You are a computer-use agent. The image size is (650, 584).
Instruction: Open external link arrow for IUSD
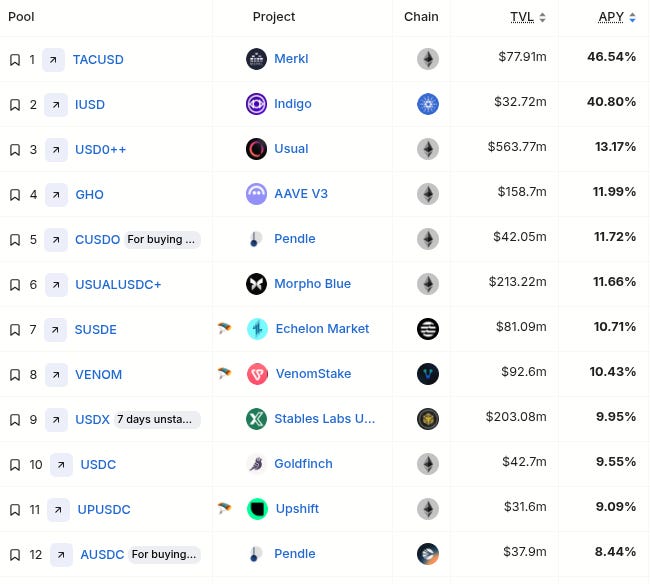(x=56, y=105)
